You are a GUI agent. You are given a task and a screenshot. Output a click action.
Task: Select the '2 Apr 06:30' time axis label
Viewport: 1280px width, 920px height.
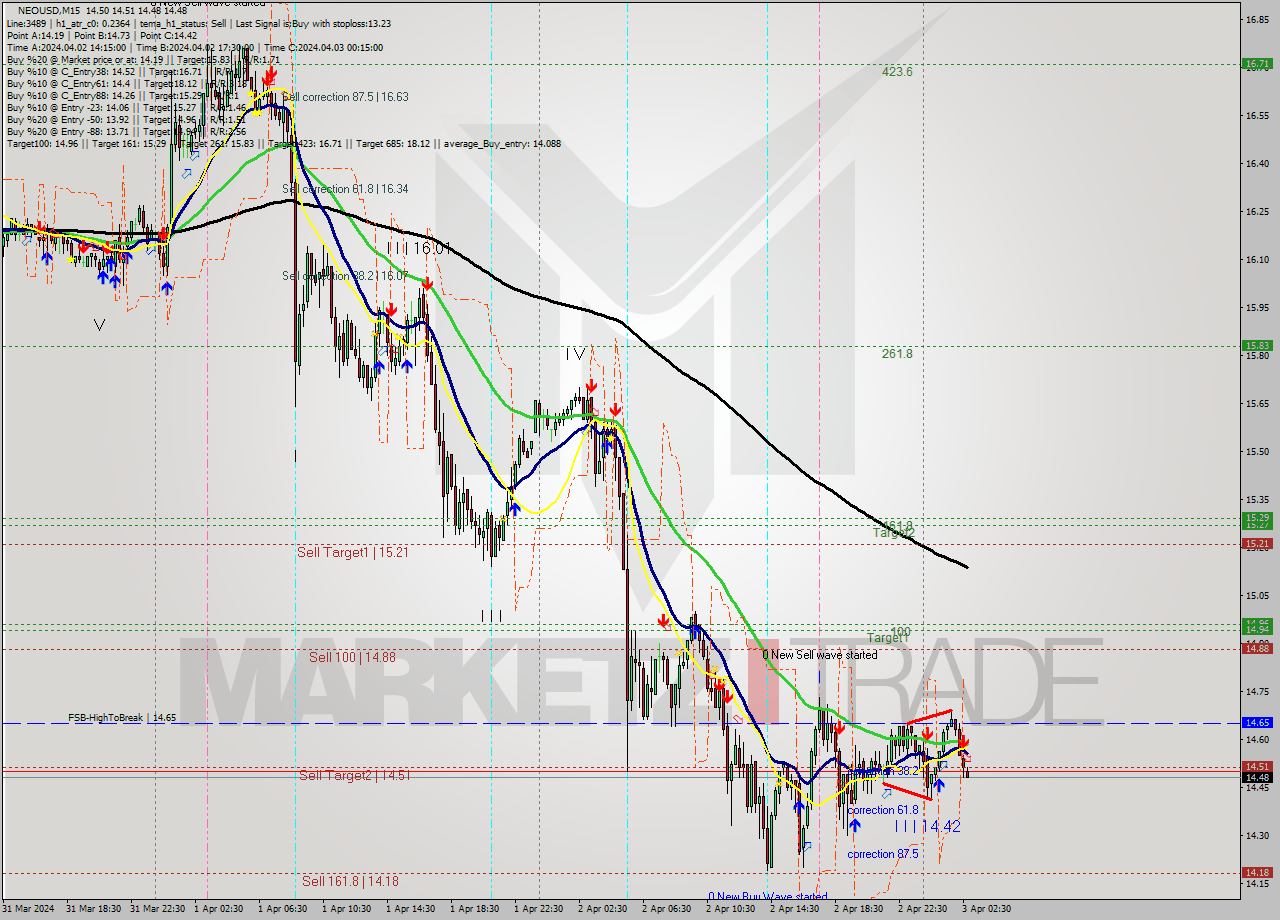[668, 909]
